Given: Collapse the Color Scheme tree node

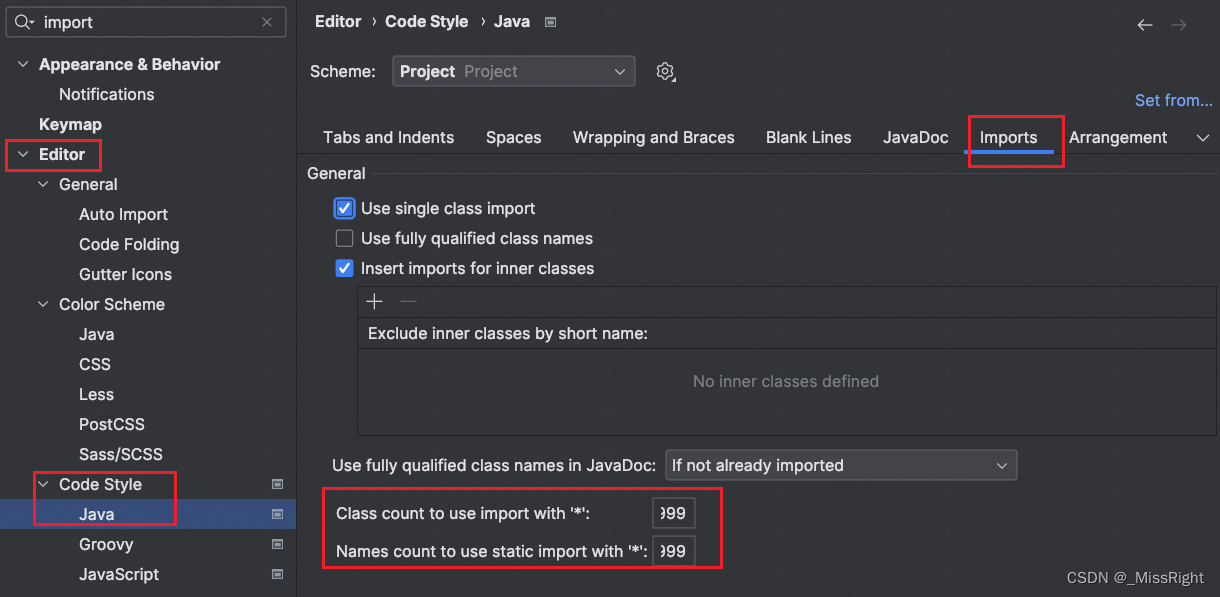Looking at the screenshot, I should pos(44,304).
